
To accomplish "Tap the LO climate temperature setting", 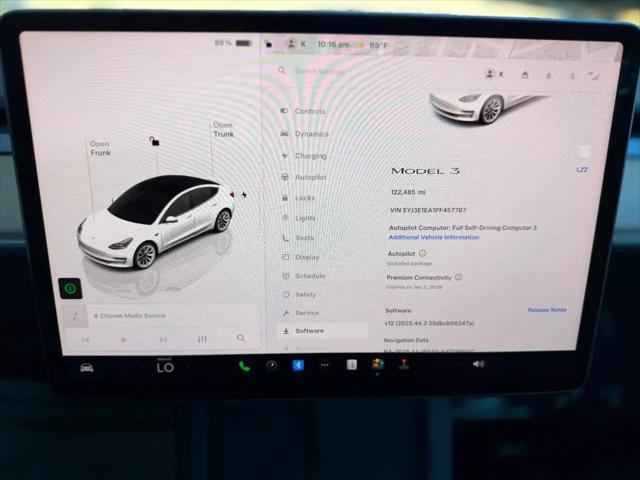I will 165,367.
